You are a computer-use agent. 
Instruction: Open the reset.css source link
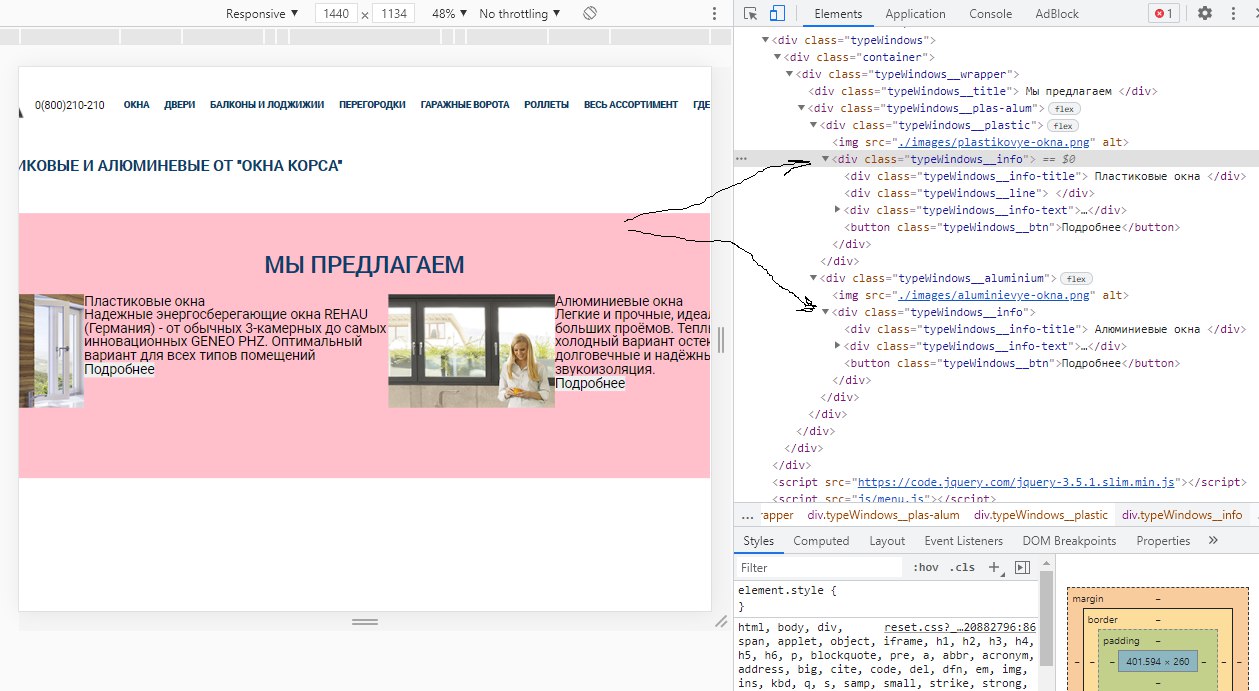[960, 627]
